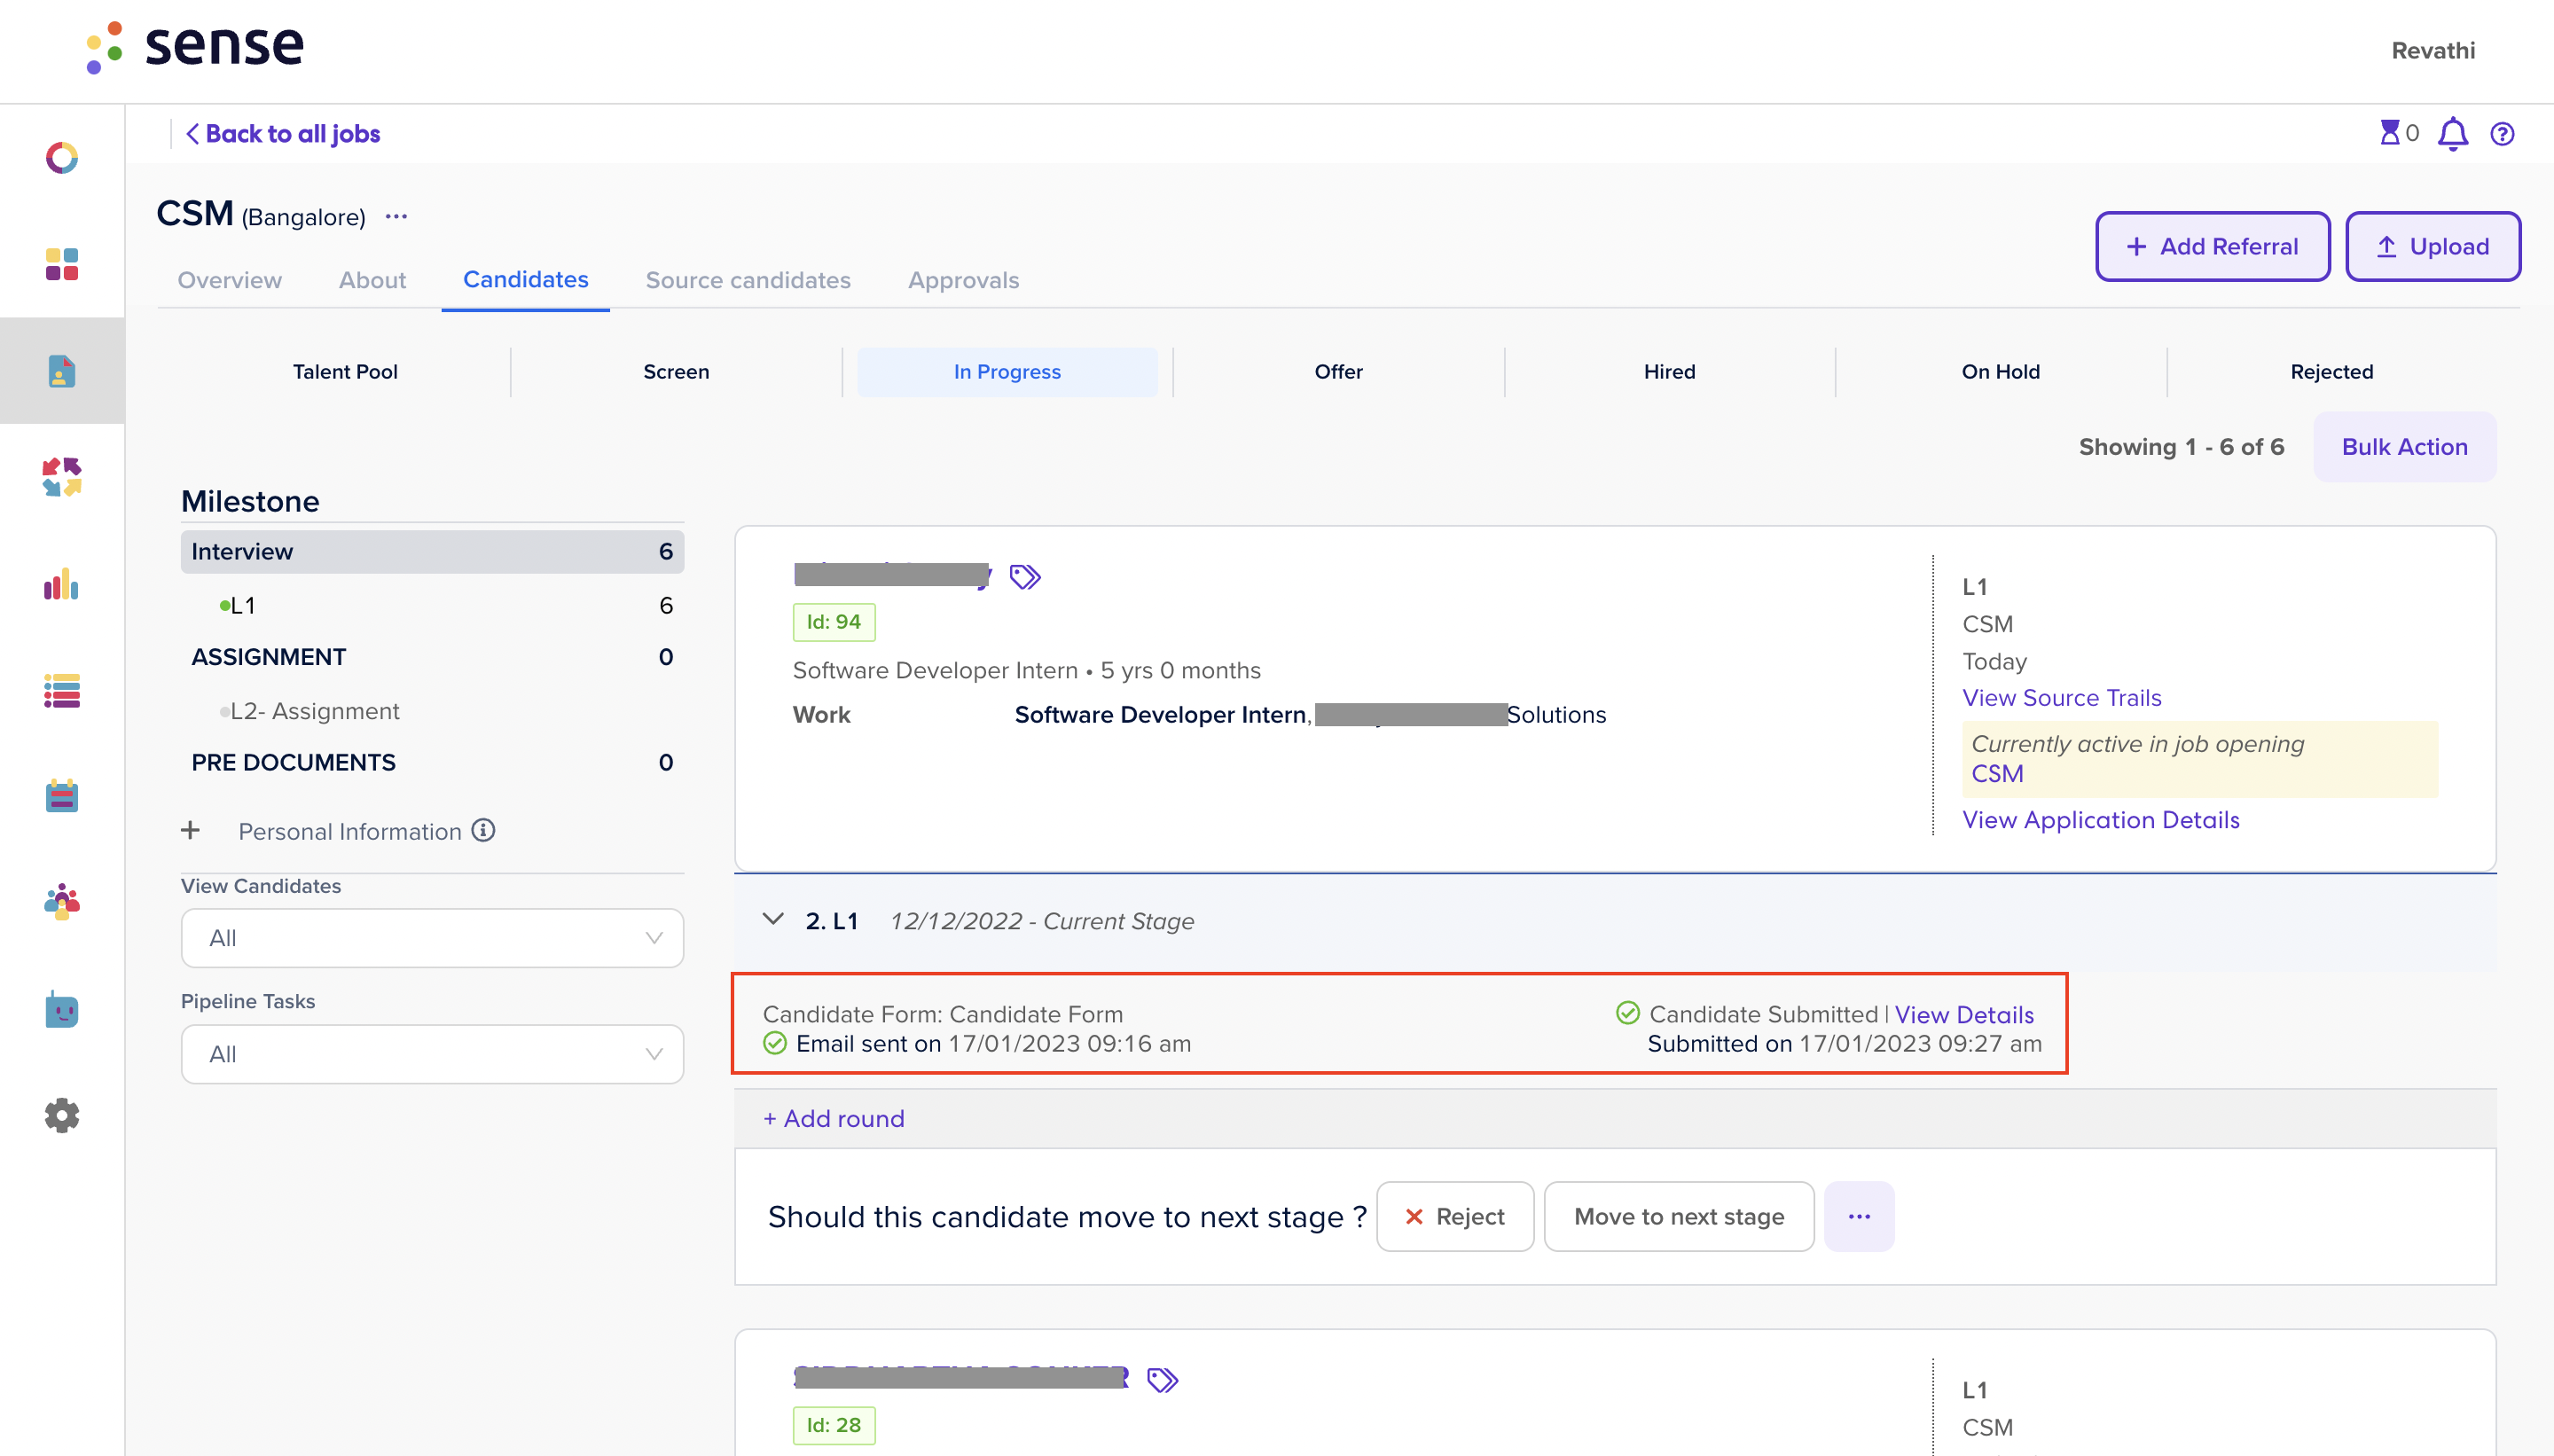The image size is (2554, 1456).
Task: Collapse the 2. L1 stage chevron
Action: coord(773,919)
